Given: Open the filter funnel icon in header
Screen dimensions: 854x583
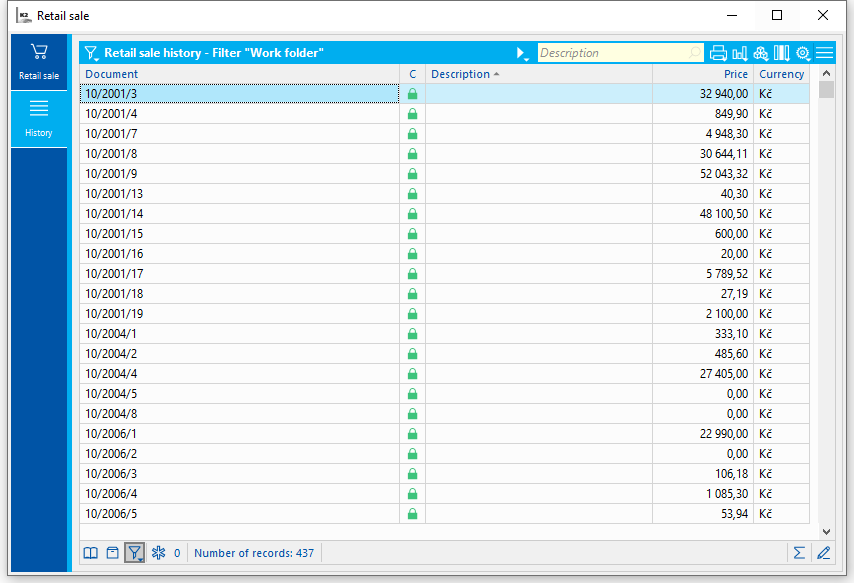Looking at the screenshot, I should 91,53.
